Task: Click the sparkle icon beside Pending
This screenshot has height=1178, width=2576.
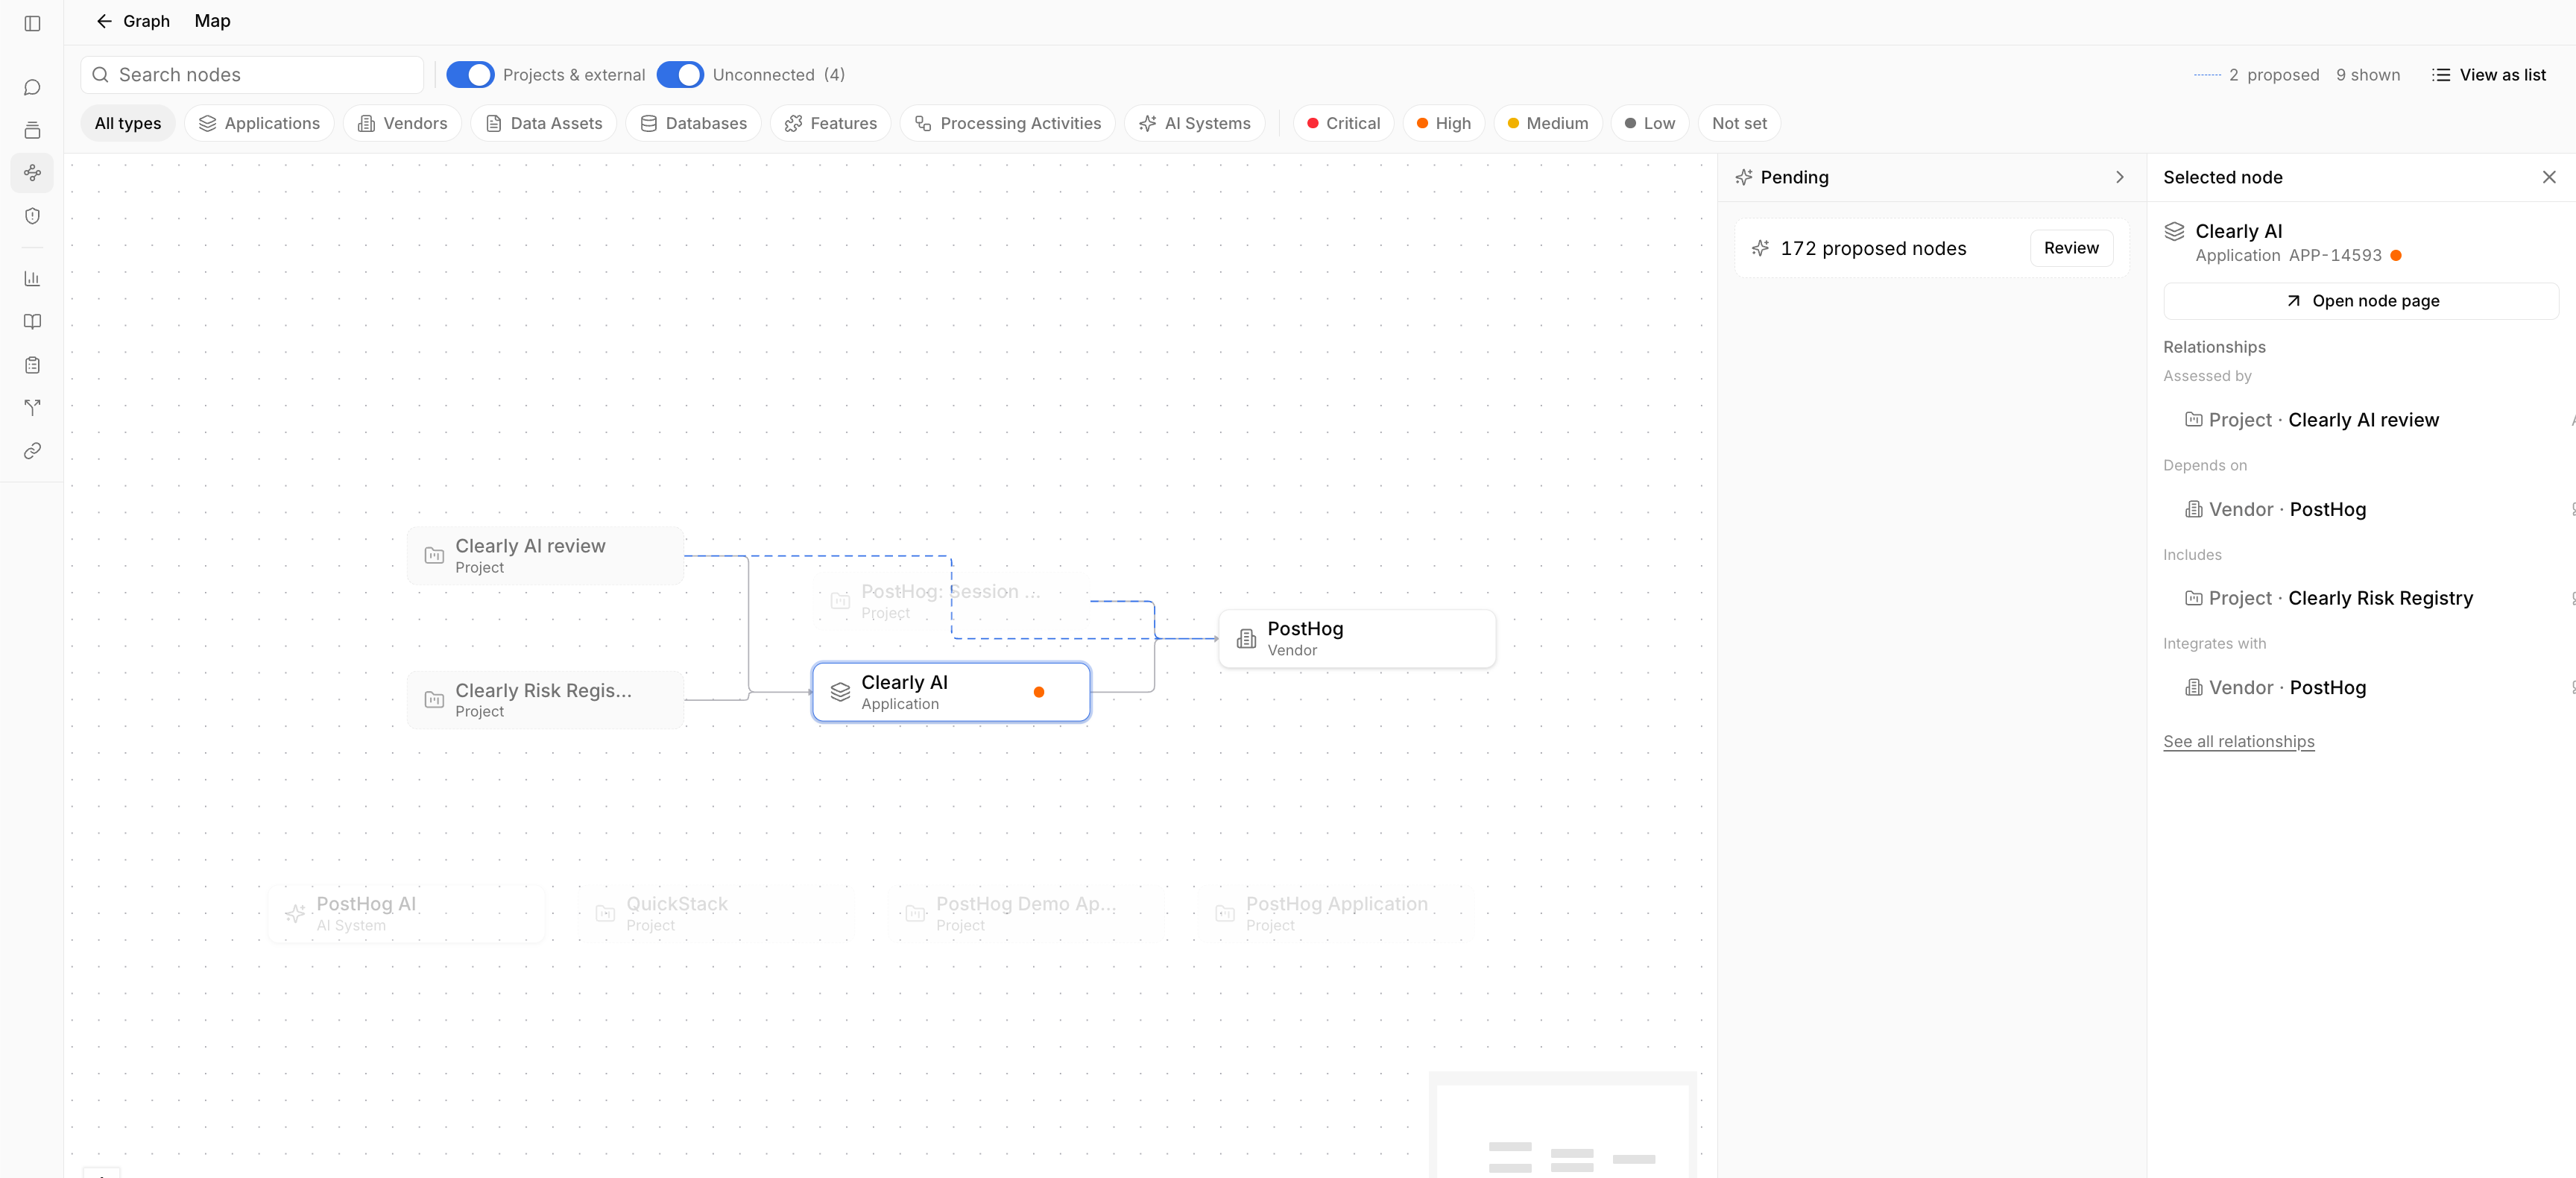Action: (x=1744, y=177)
